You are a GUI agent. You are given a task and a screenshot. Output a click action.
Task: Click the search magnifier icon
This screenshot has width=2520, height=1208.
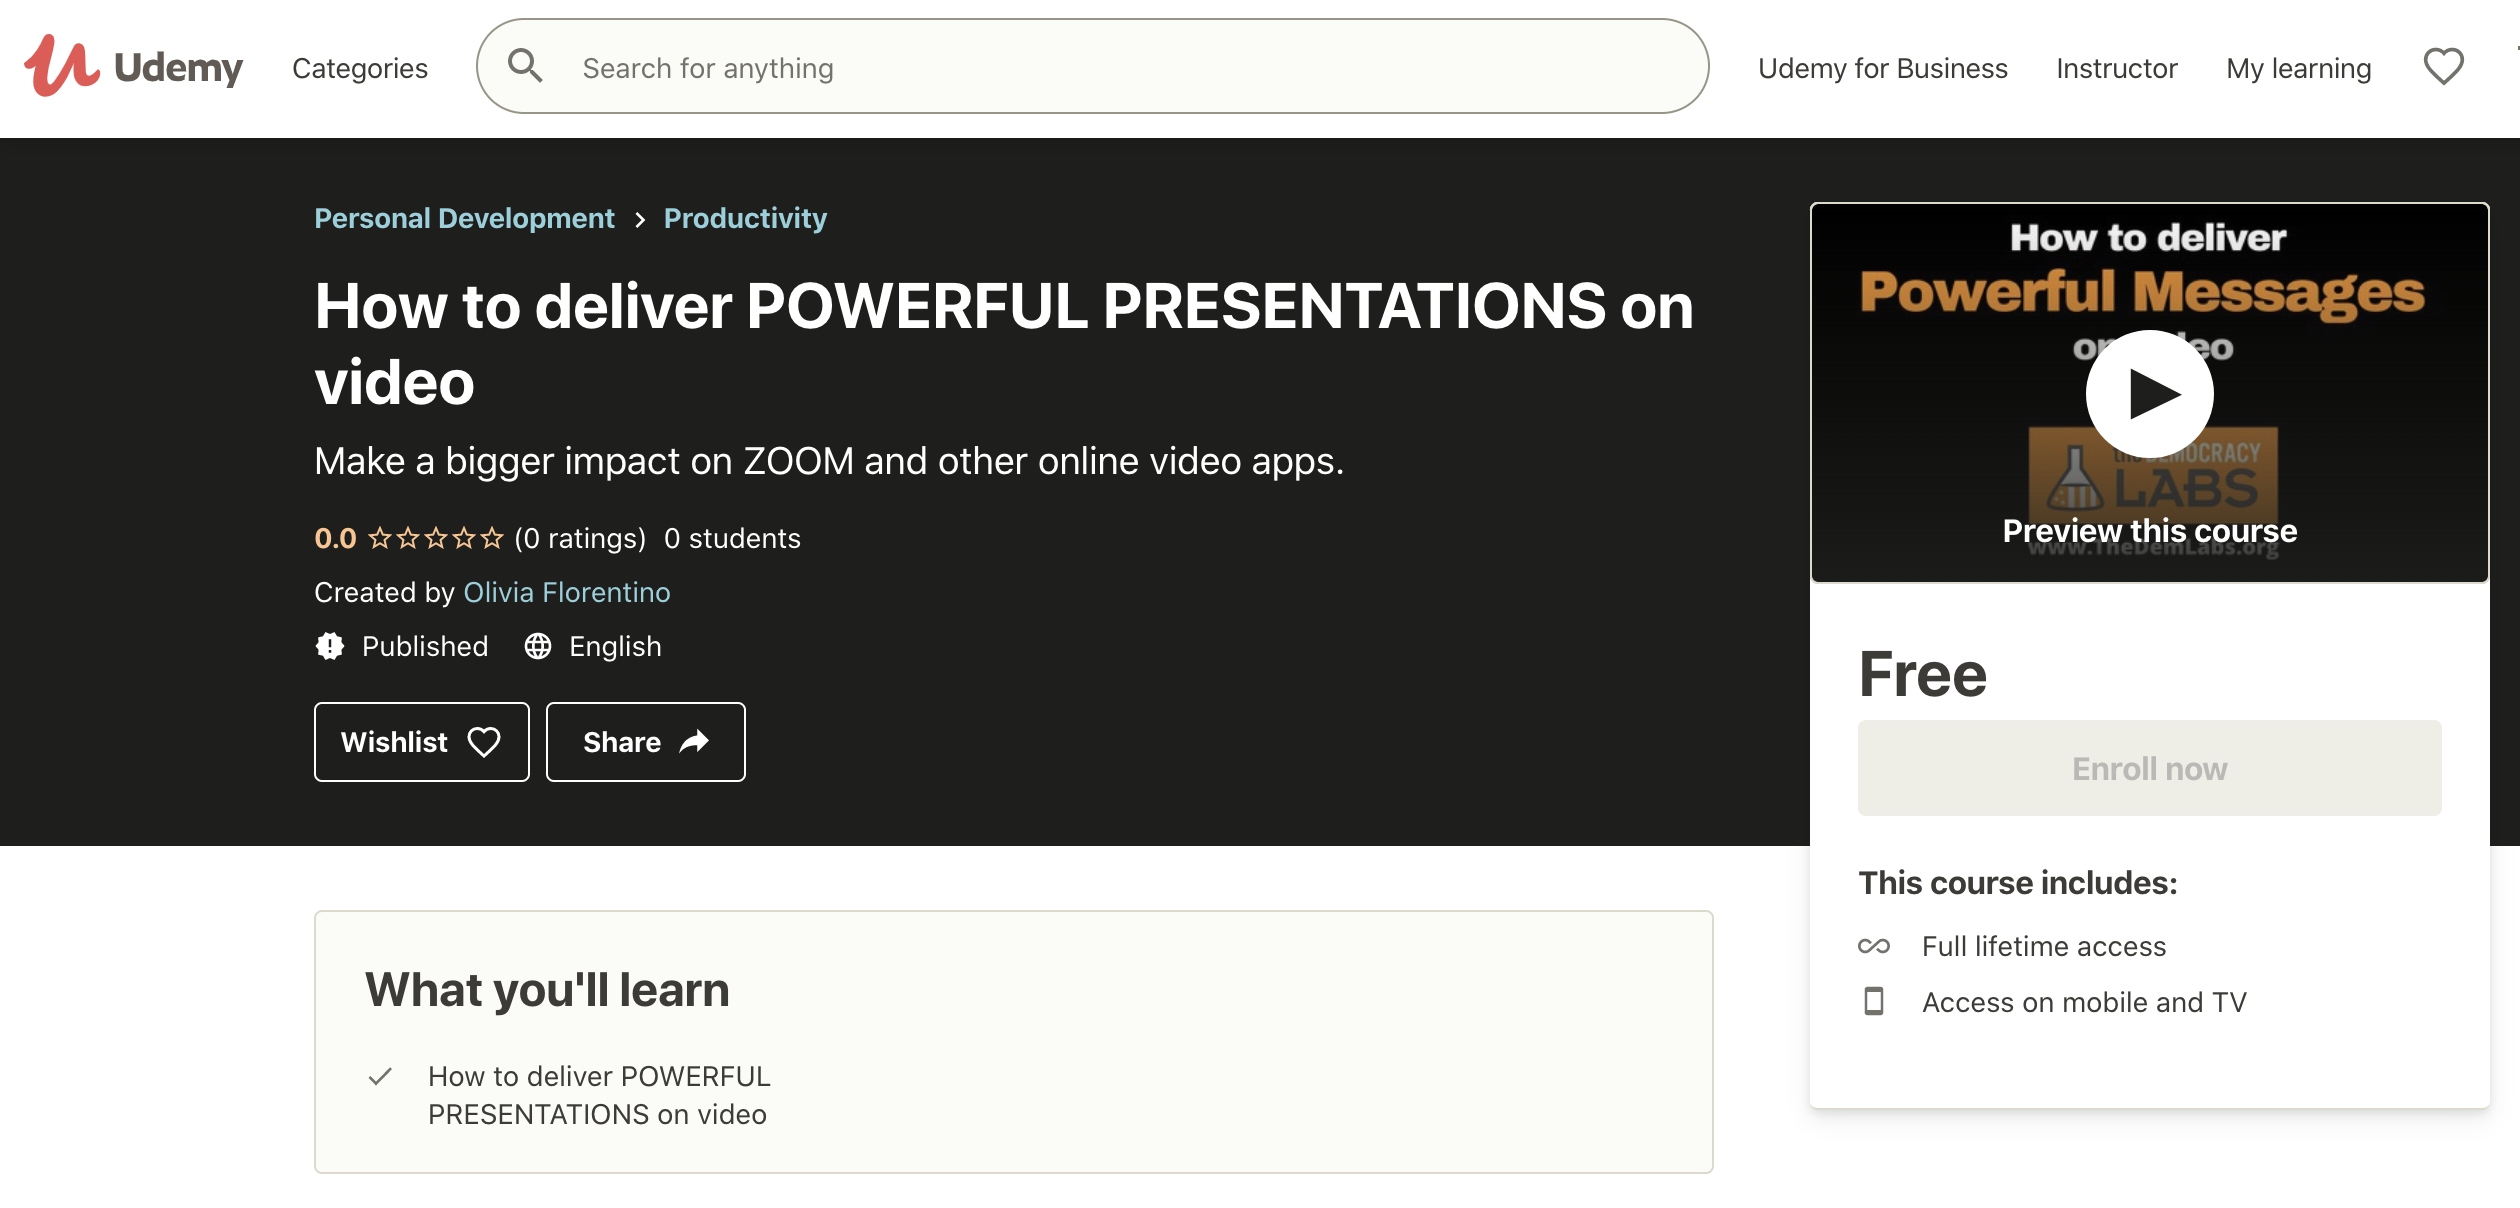coord(525,66)
